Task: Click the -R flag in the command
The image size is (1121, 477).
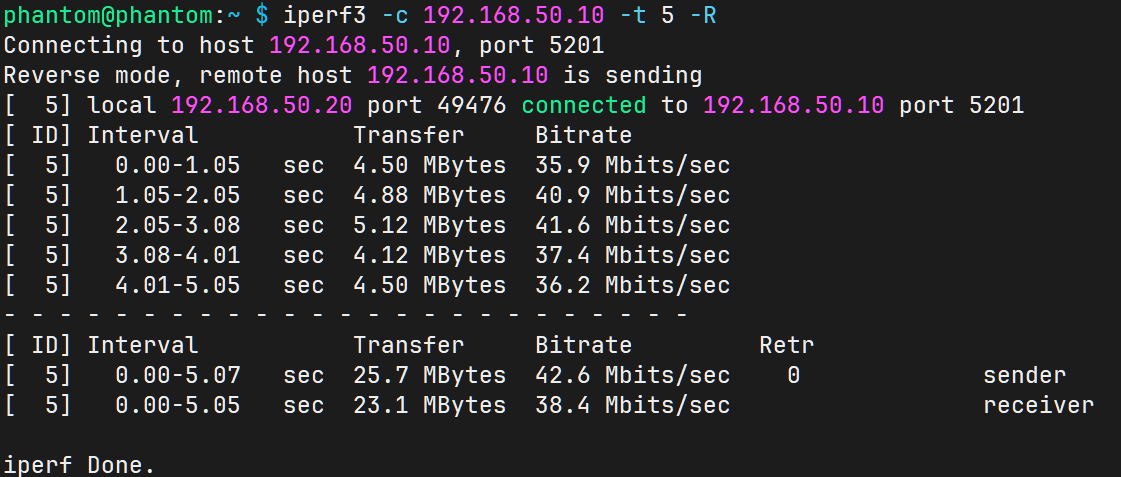Action: point(702,15)
